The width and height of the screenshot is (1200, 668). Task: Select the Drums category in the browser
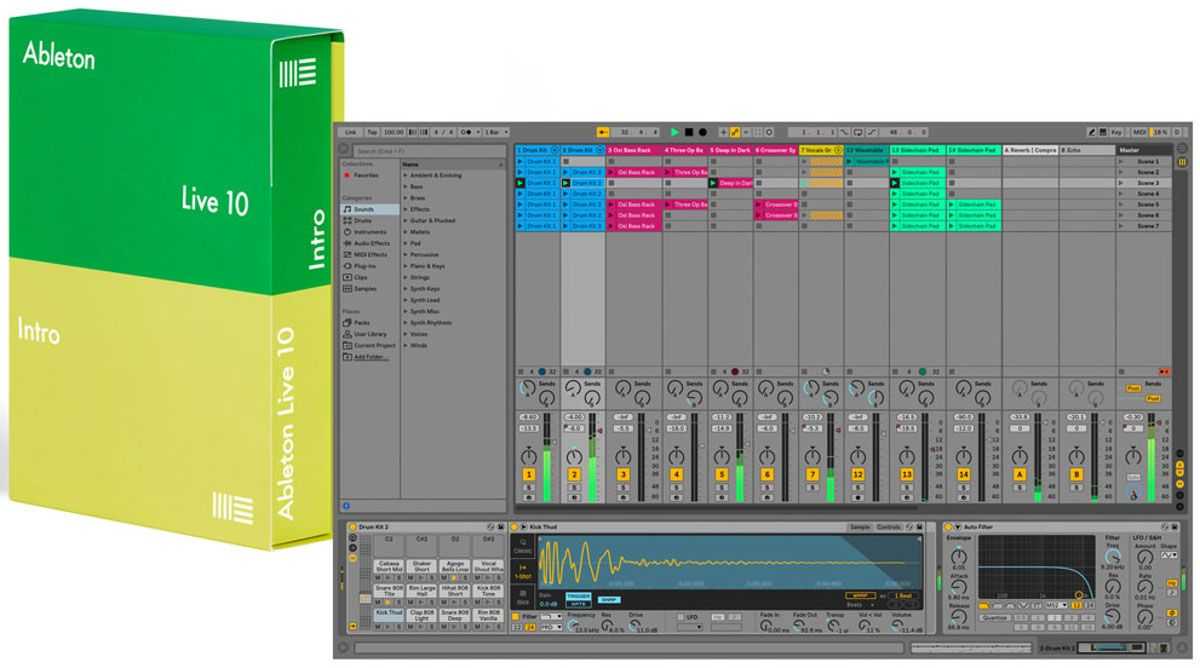(364, 220)
